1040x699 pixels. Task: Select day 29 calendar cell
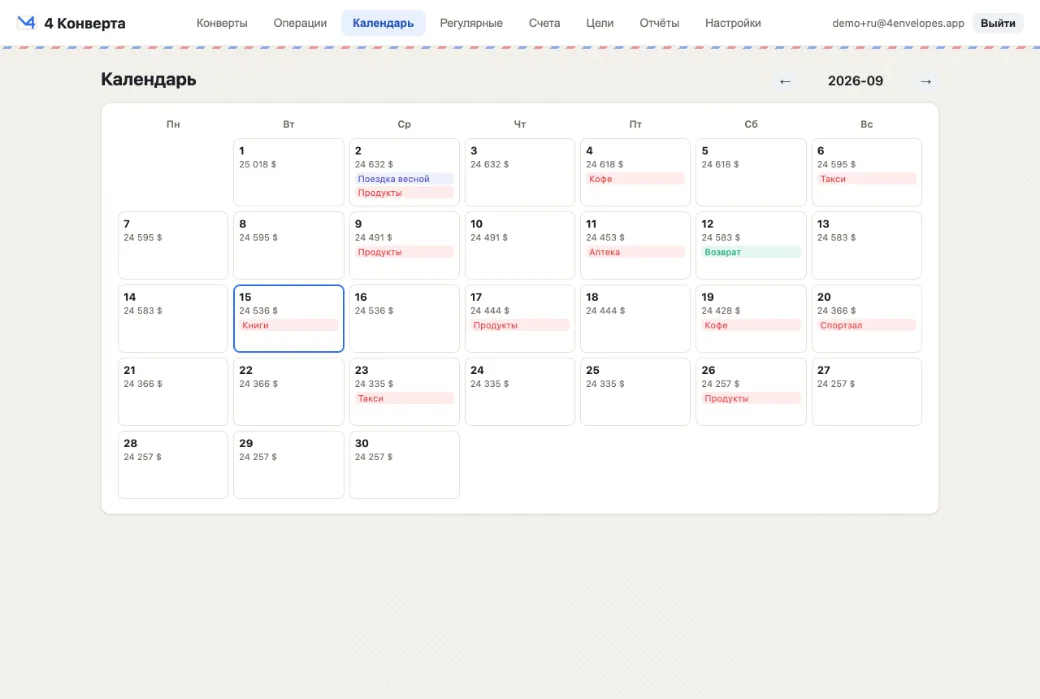289,465
